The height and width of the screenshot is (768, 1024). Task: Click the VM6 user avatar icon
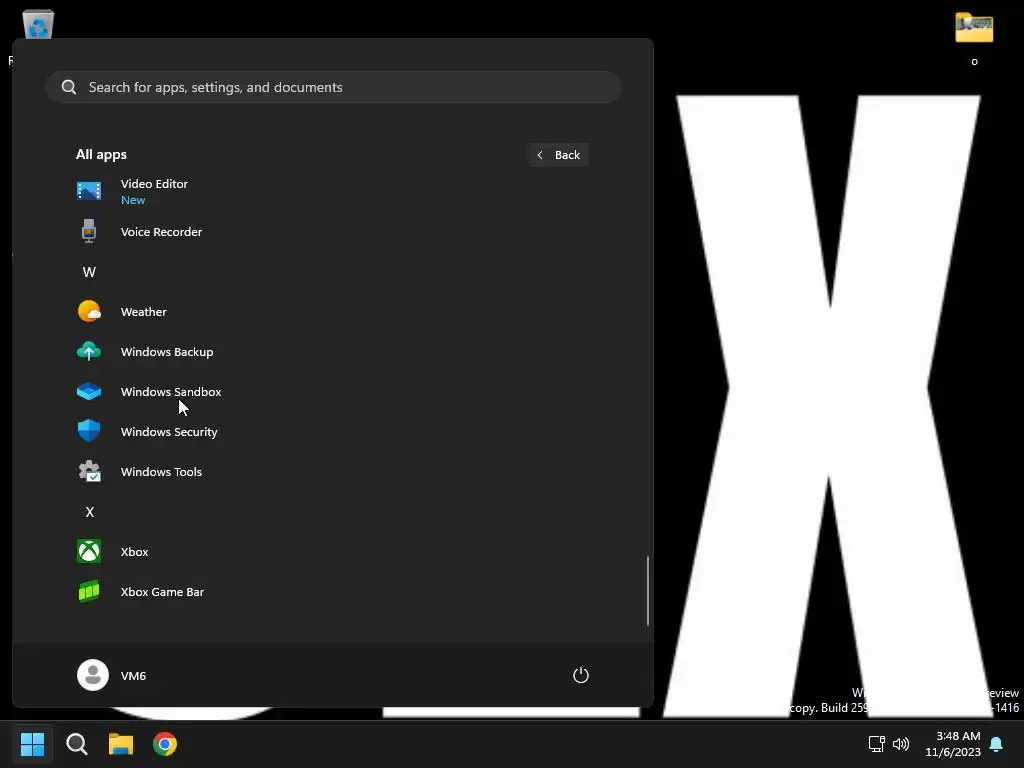93,675
